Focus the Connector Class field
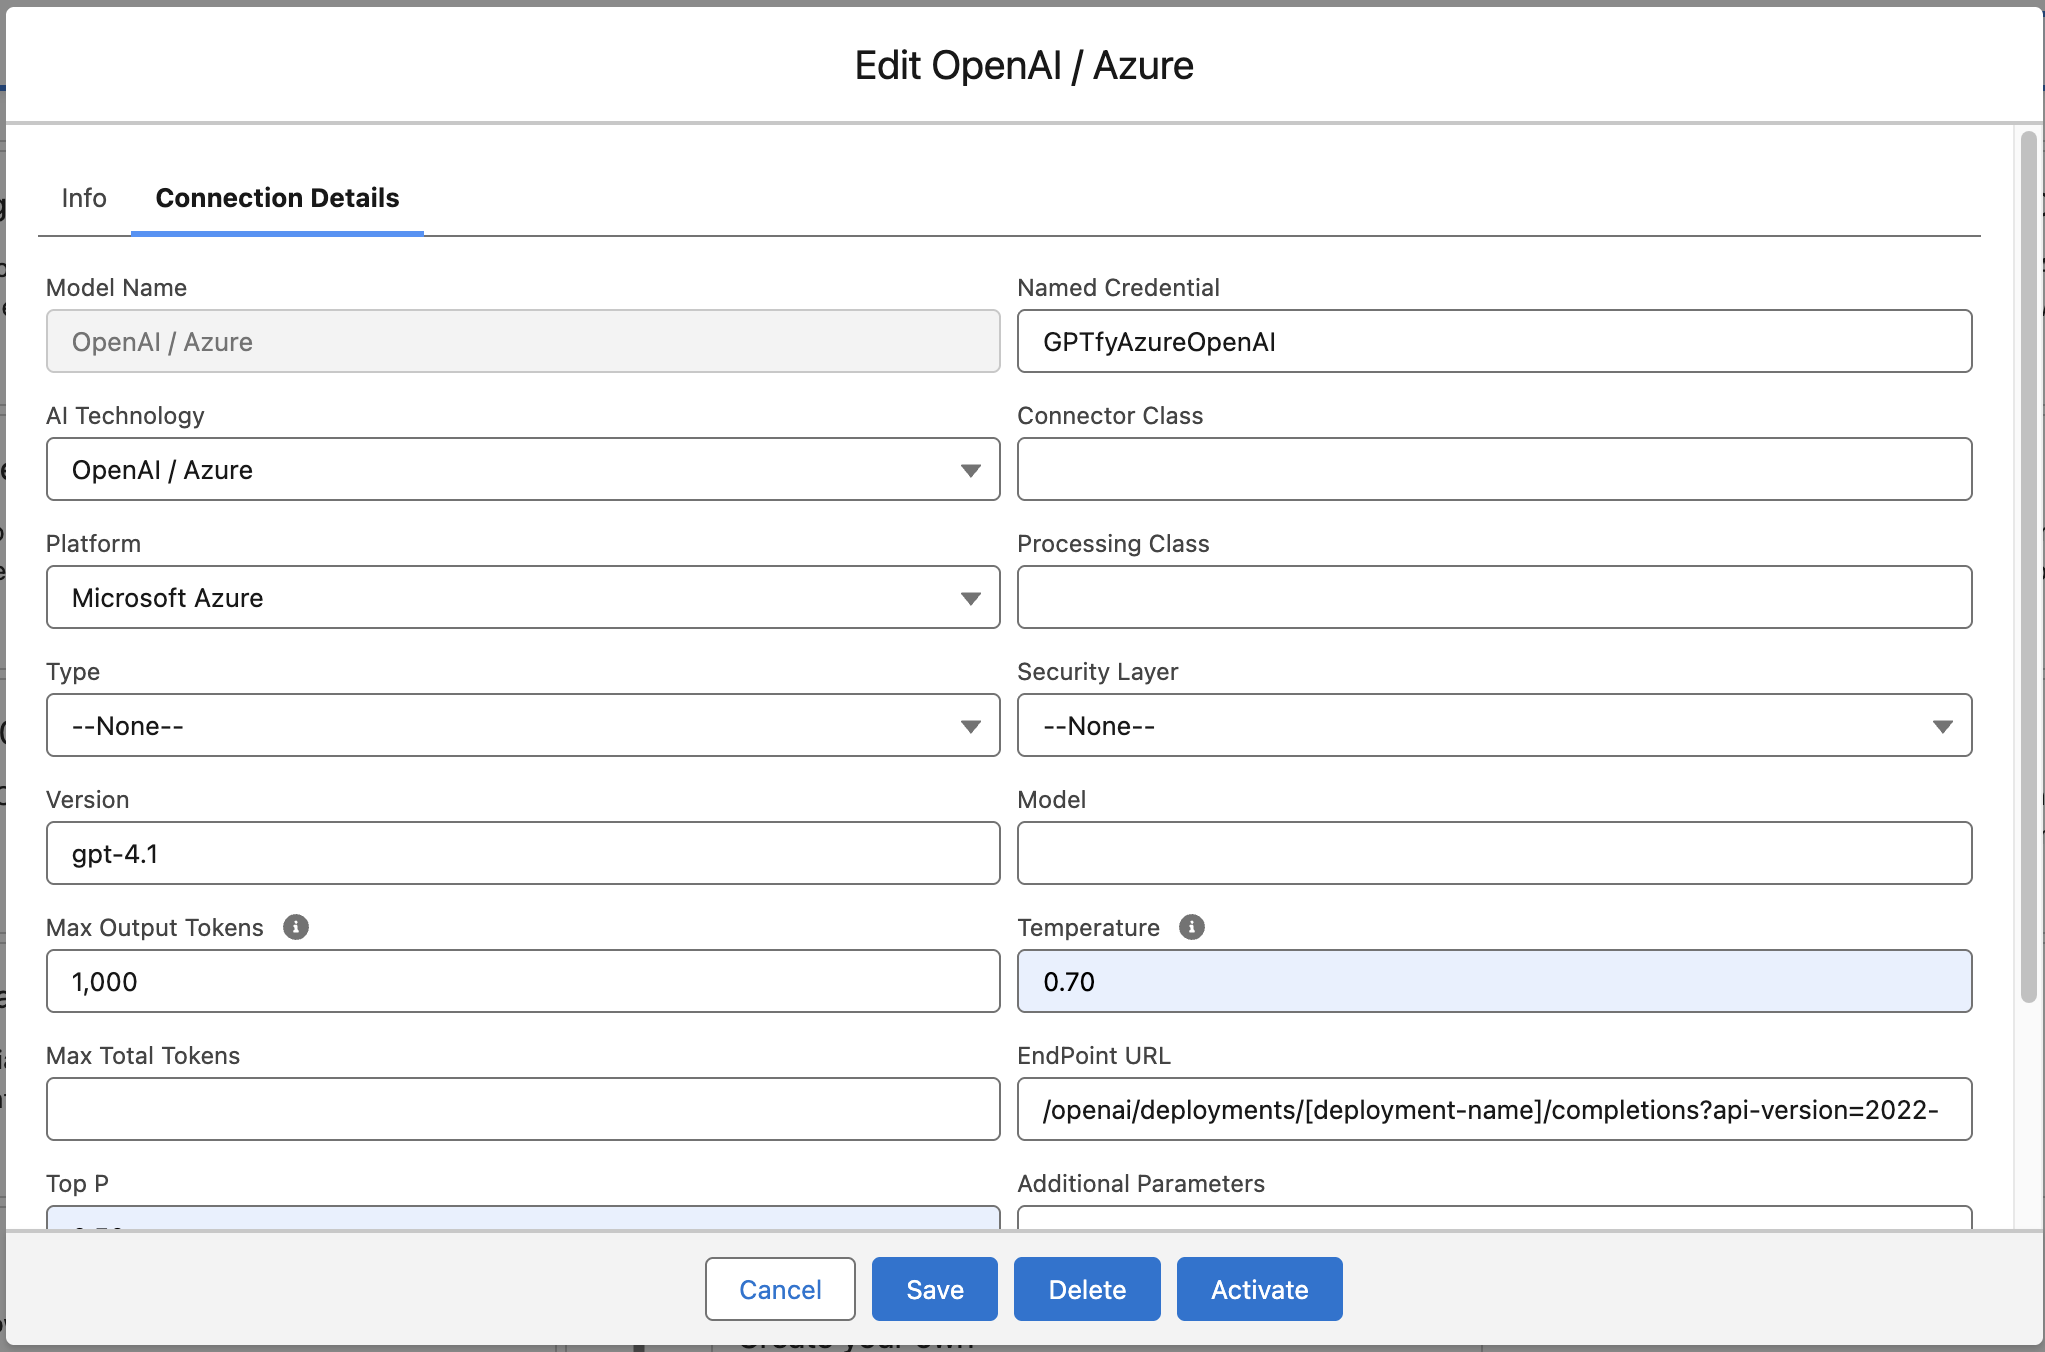The image size is (2045, 1352). pyautogui.click(x=1493, y=469)
